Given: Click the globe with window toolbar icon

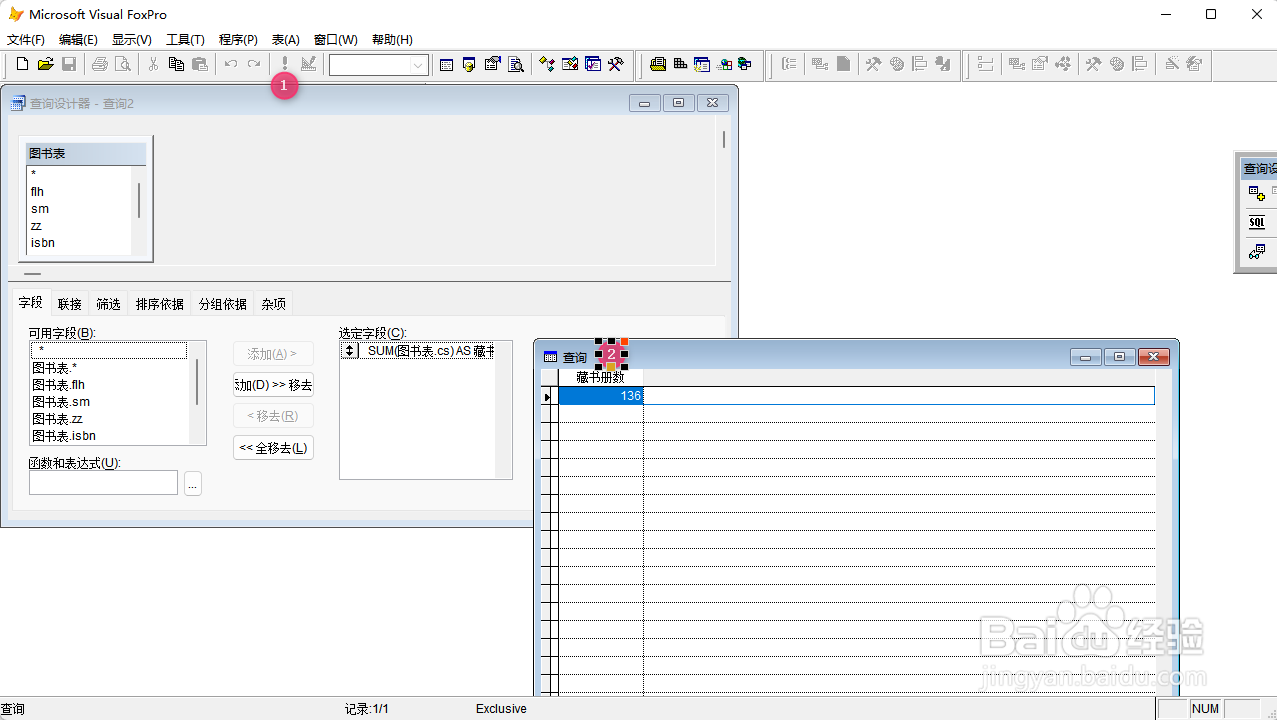Looking at the screenshot, I should pos(745,64).
